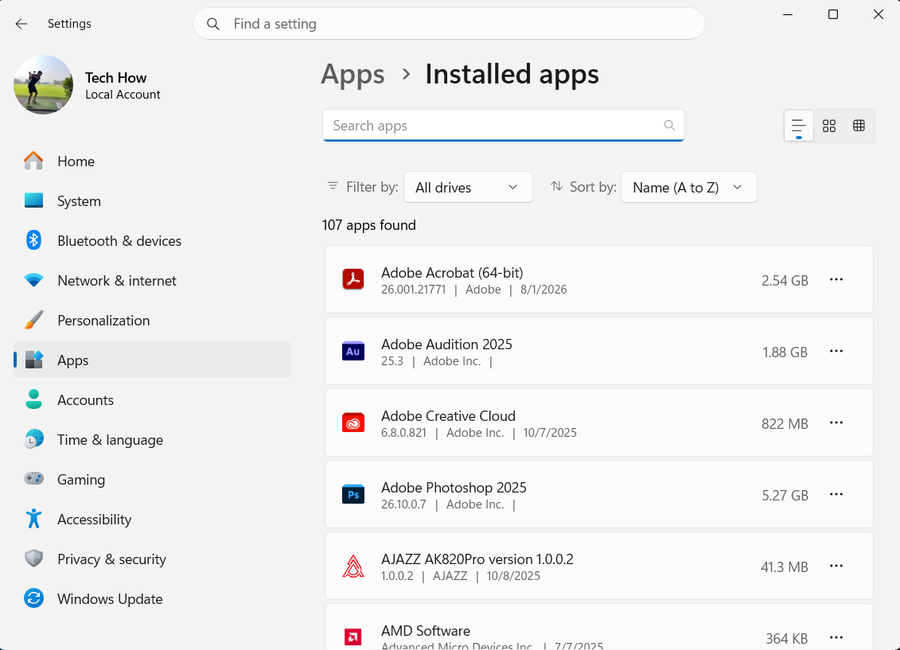900x650 pixels.
Task: Select Apps in the sidebar
Action: point(152,360)
